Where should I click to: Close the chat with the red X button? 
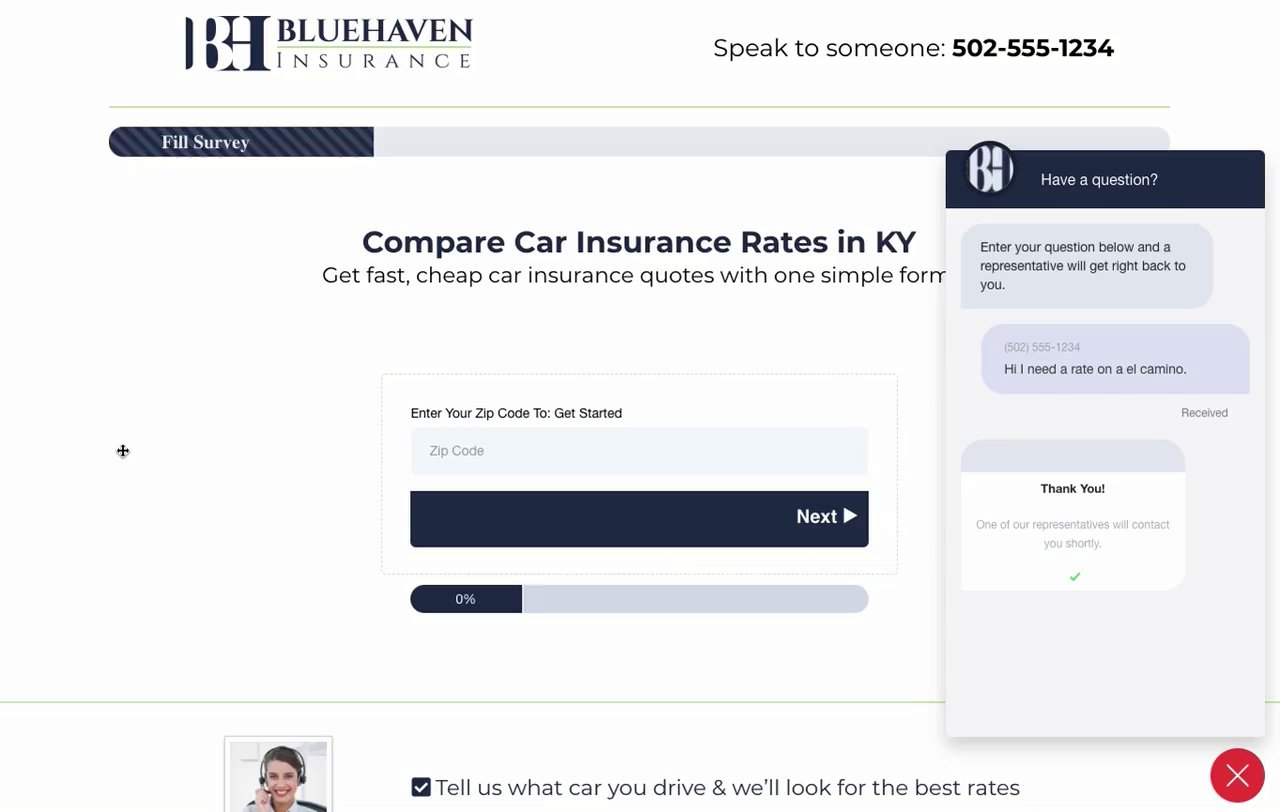pos(1237,775)
